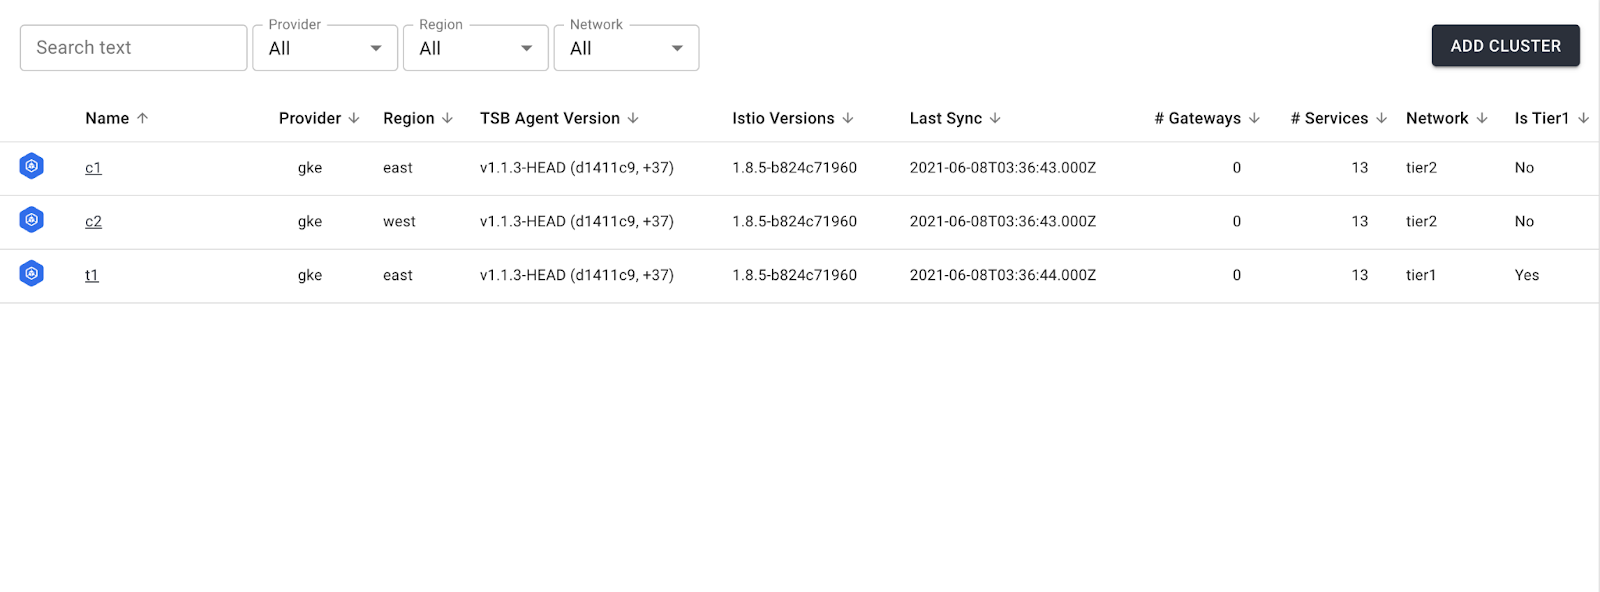Click sort arrow beside # Services
The width and height of the screenshot is (1600, 592).
(1381, 118)
